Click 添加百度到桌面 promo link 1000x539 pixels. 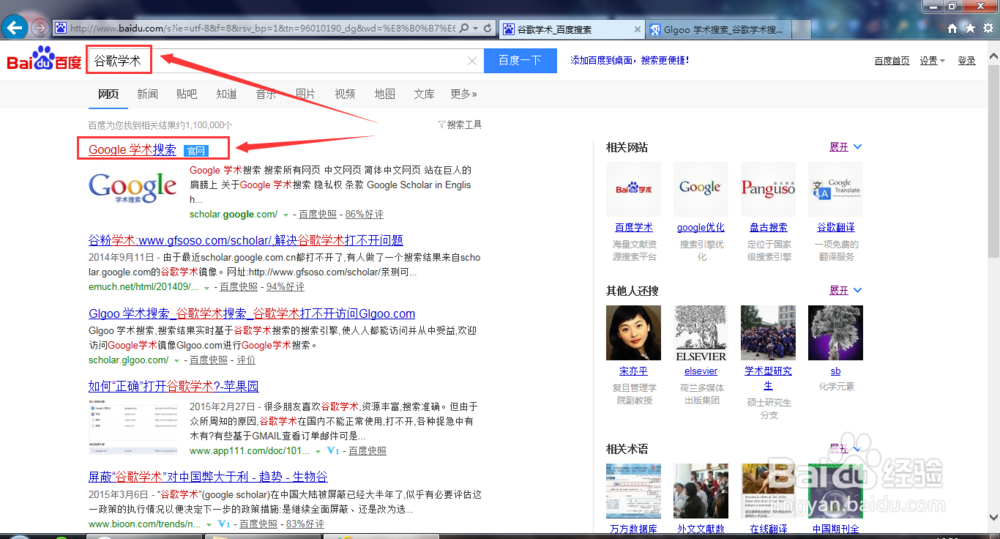629,60
